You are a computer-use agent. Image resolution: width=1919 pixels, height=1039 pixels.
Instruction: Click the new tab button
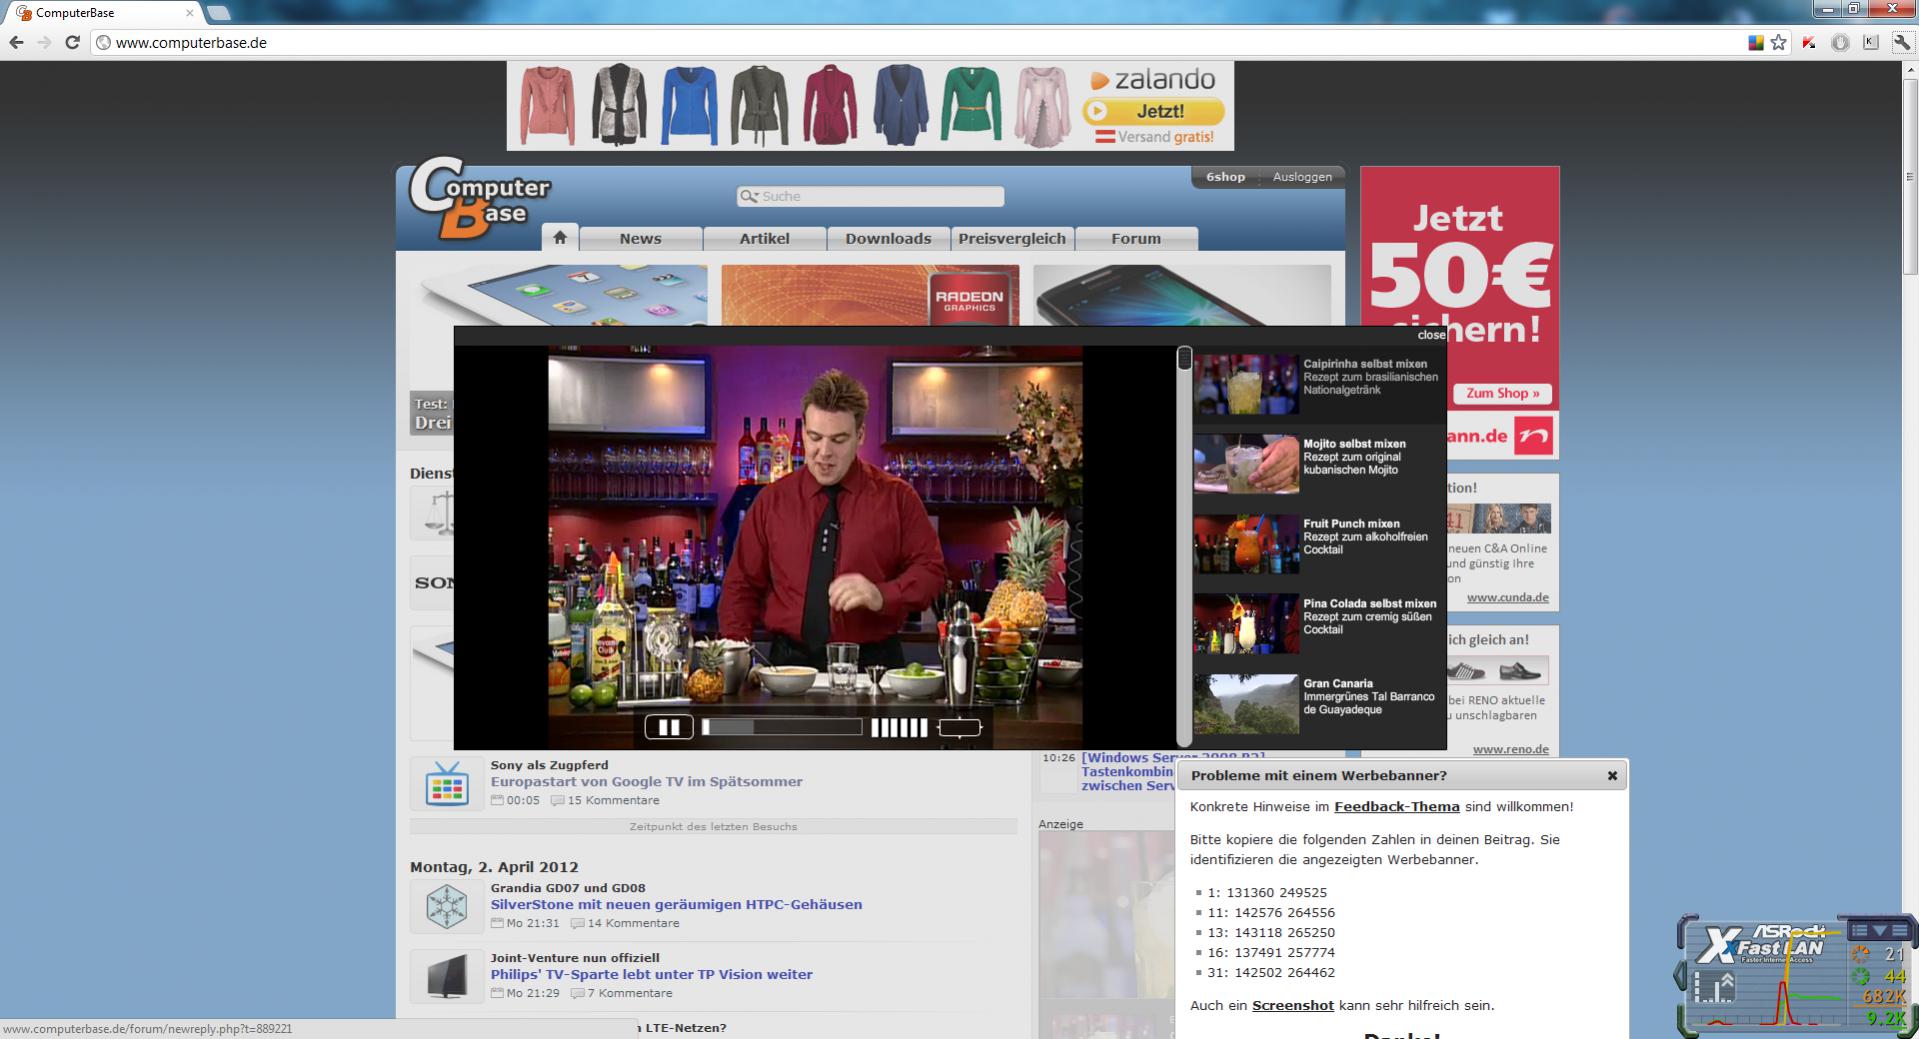[218, 13]
